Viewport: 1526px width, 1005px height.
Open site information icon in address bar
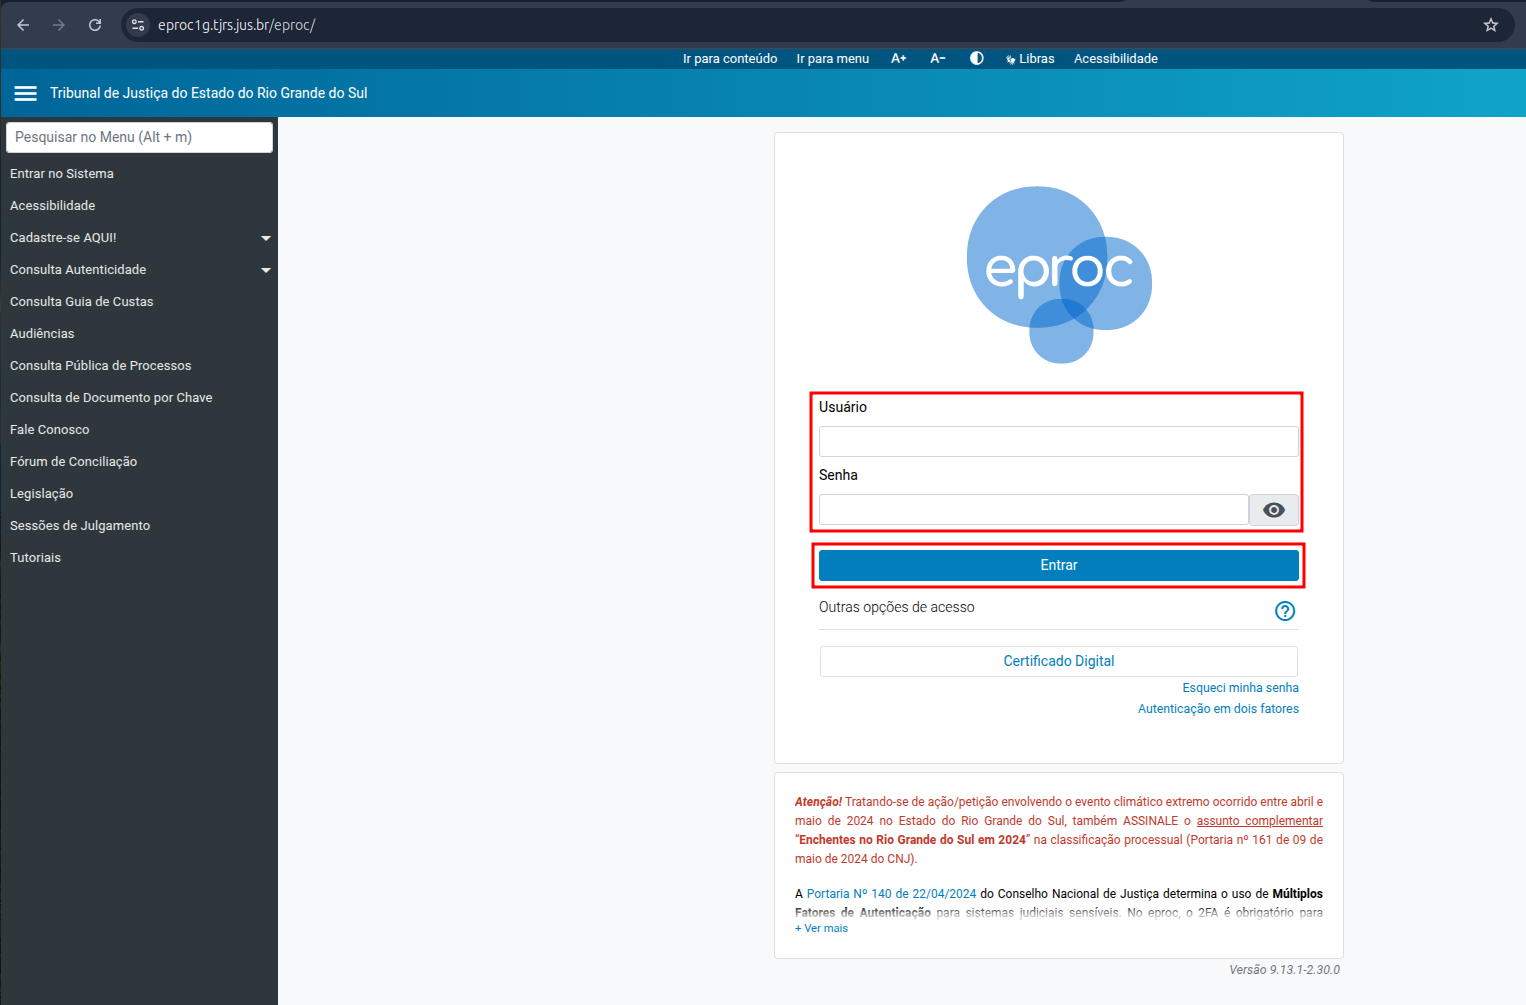coord(138,25)
